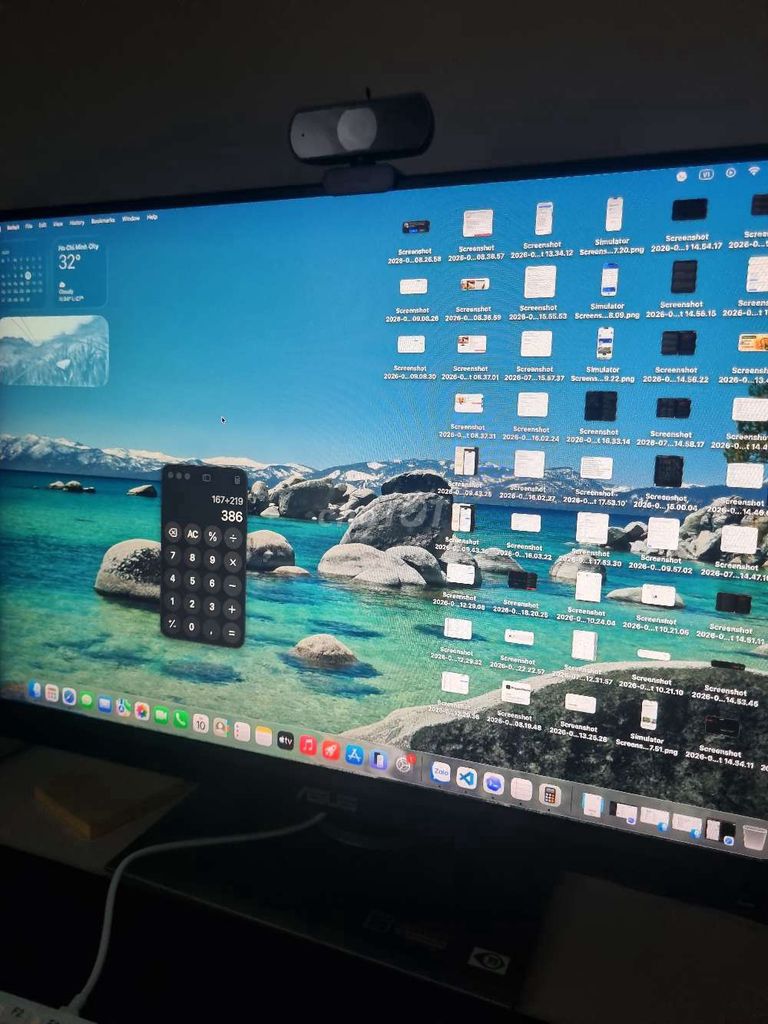The image size is (768, 1024).
Task: Open FaceTime from the Dock
Action: [x=161, y=714]
